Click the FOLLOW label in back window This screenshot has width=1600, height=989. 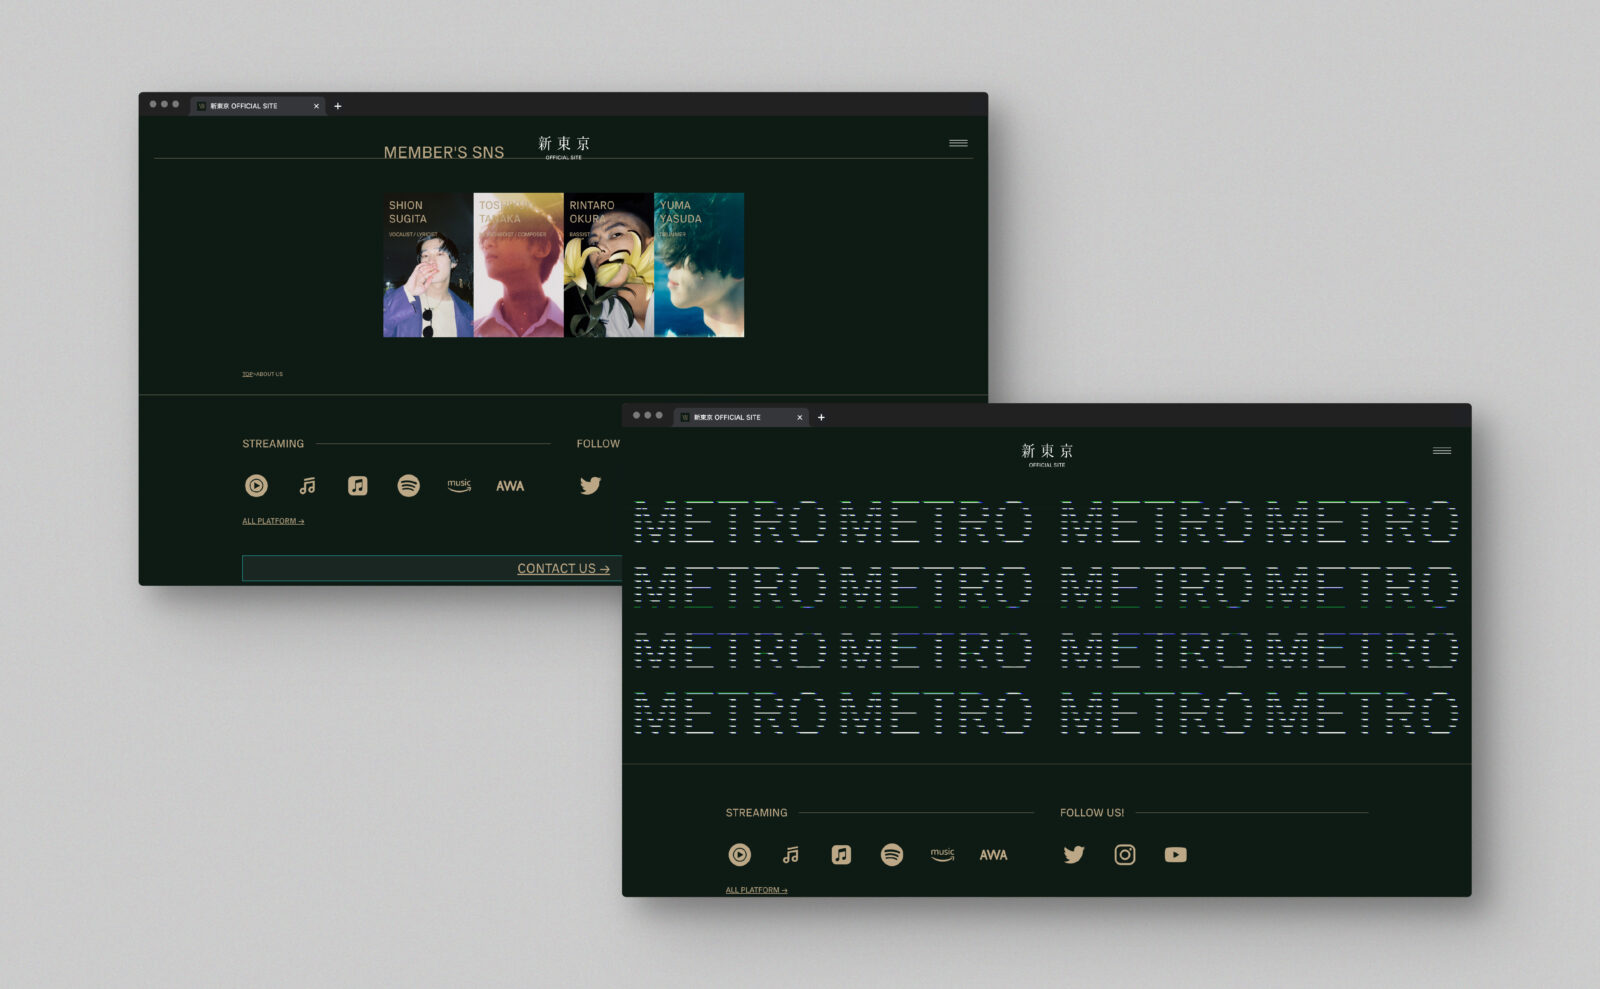pyautogui.click(x=598, y=444)
